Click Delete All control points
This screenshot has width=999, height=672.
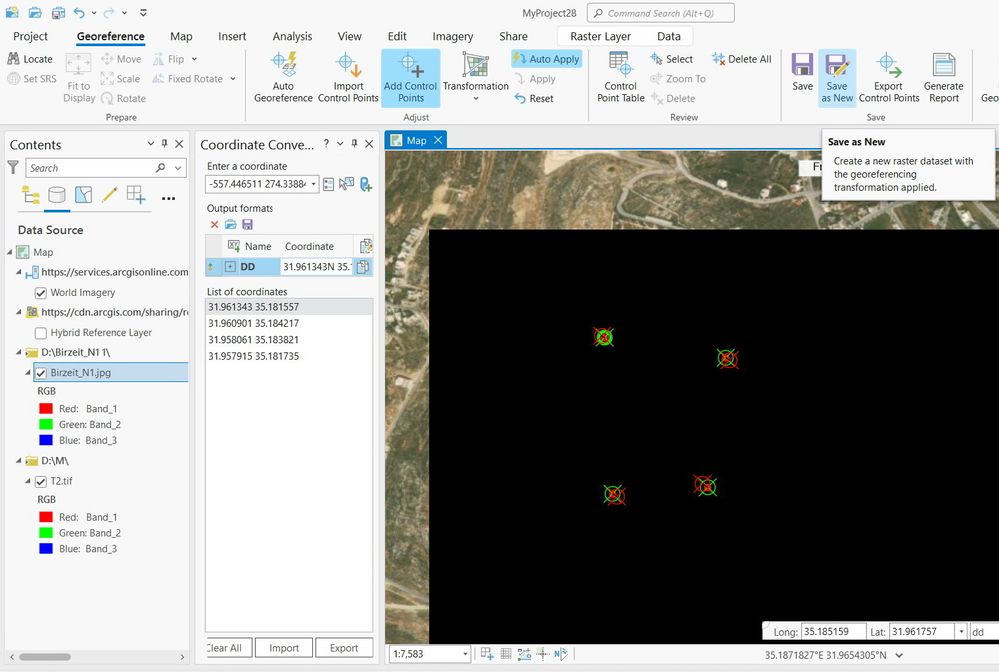tap(742, 59)
